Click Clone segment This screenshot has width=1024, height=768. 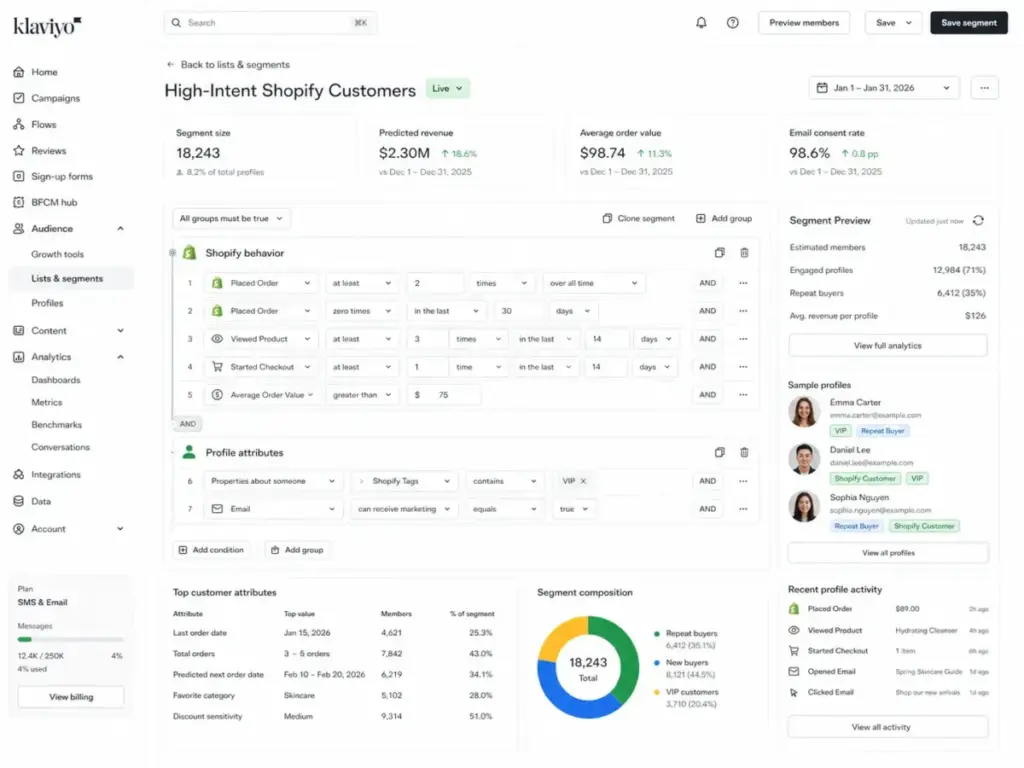[638, 219]
